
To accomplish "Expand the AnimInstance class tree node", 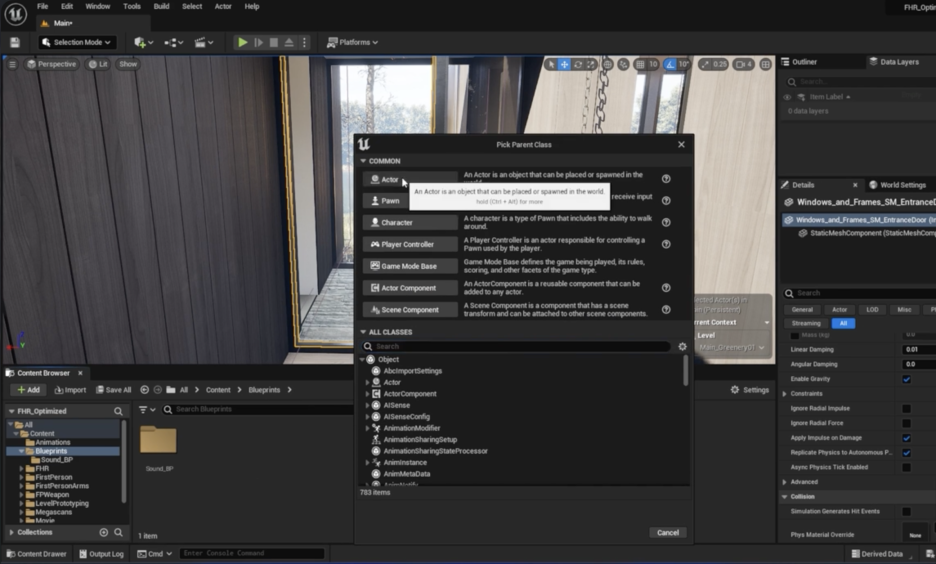I will [368, 463].
